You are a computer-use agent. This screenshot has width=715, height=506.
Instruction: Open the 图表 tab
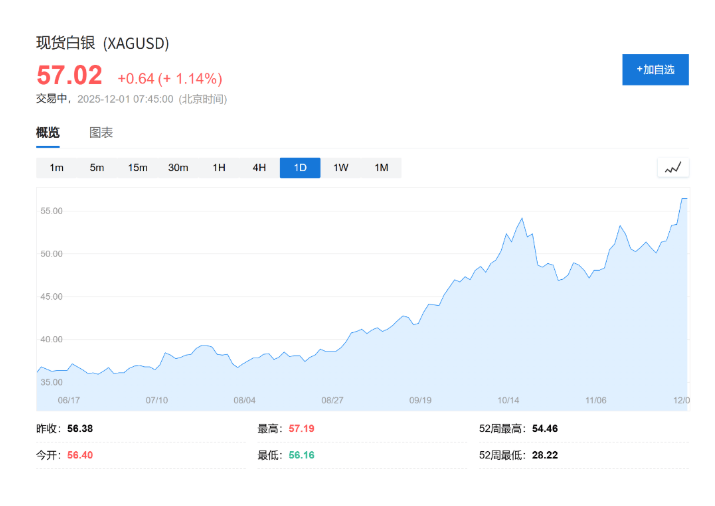click(x=101, y=133)
